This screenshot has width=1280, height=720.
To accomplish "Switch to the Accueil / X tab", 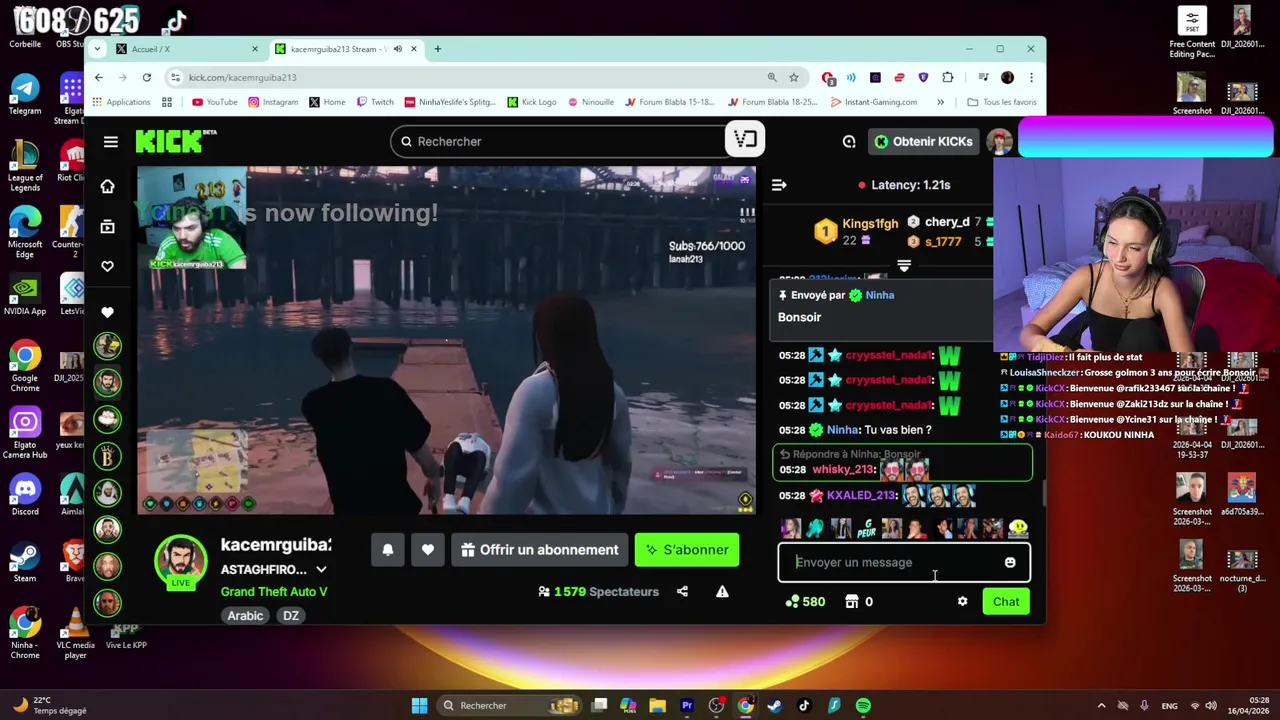I will [x=187, y=49].
